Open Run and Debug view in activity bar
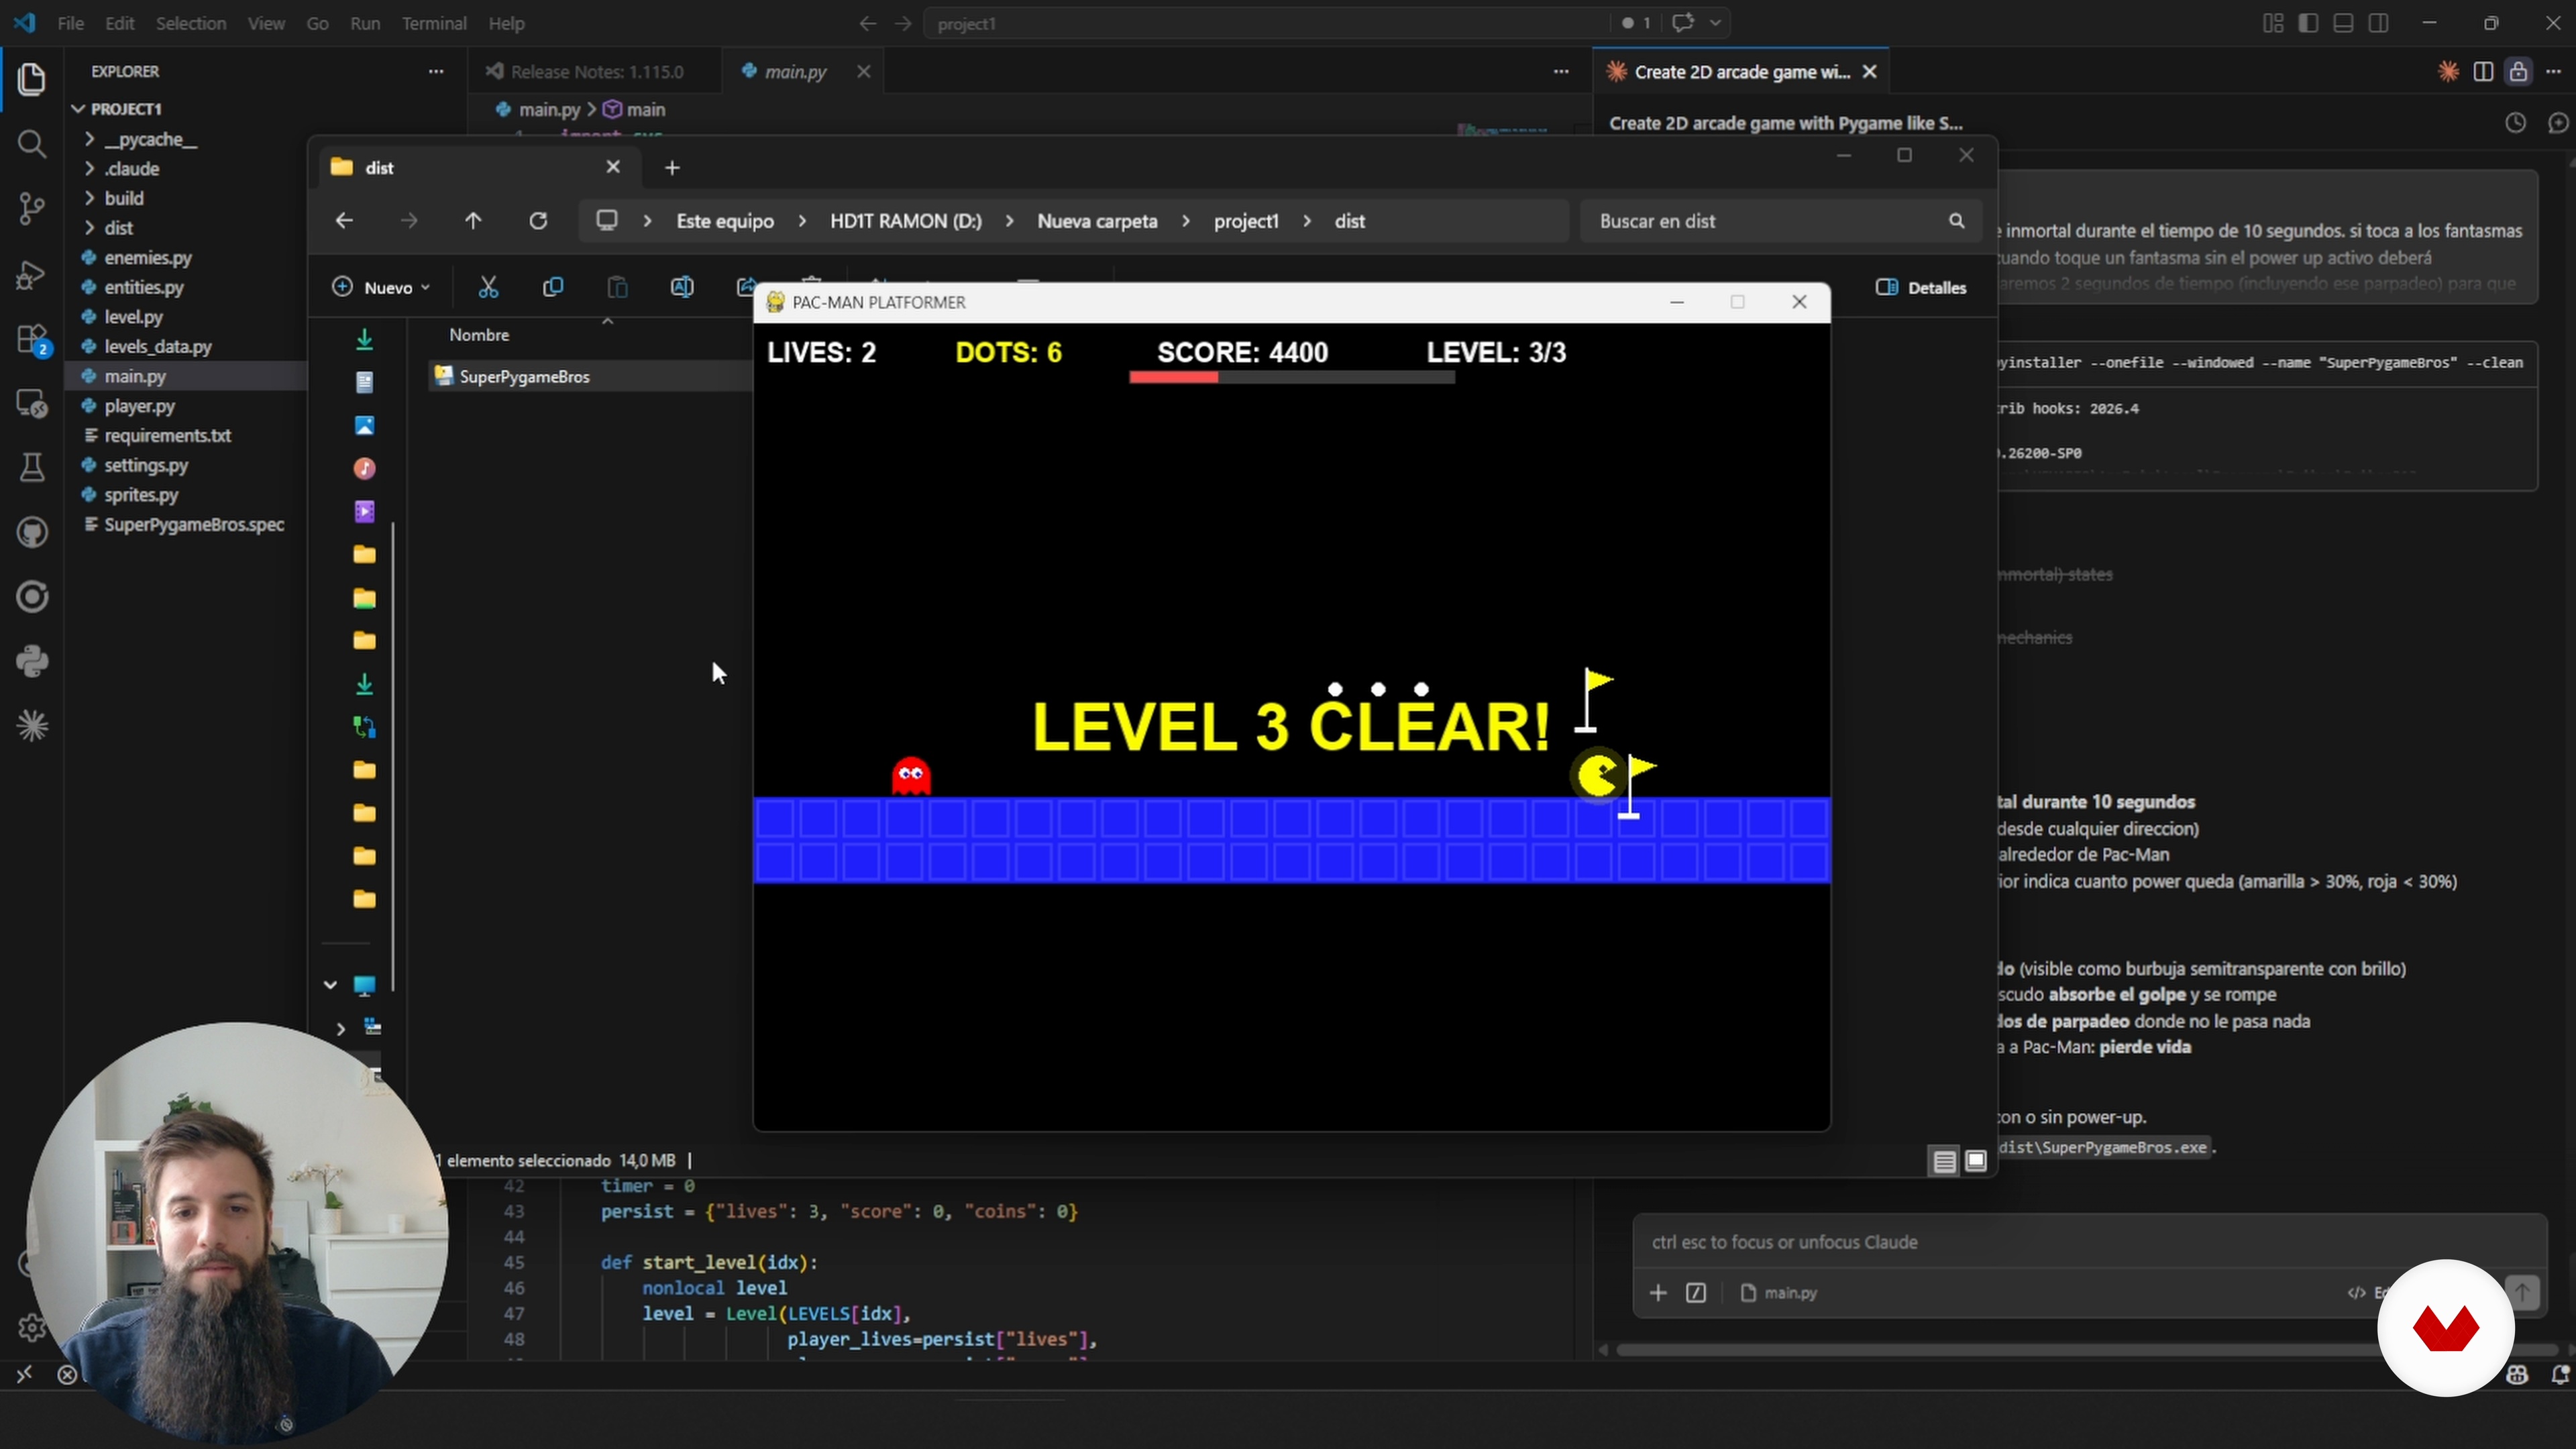This screenshot has width=2576, height=1449. click(x=32, y=274)
